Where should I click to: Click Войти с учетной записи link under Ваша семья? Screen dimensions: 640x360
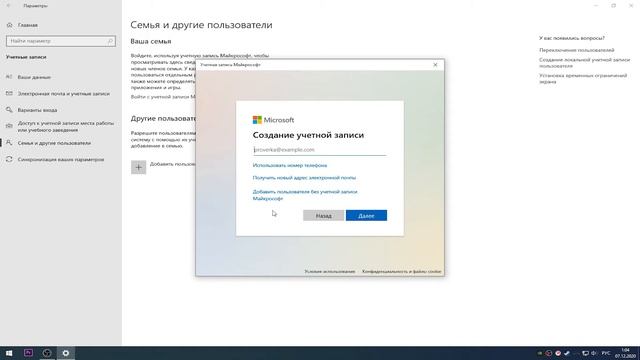coord(163,97)
